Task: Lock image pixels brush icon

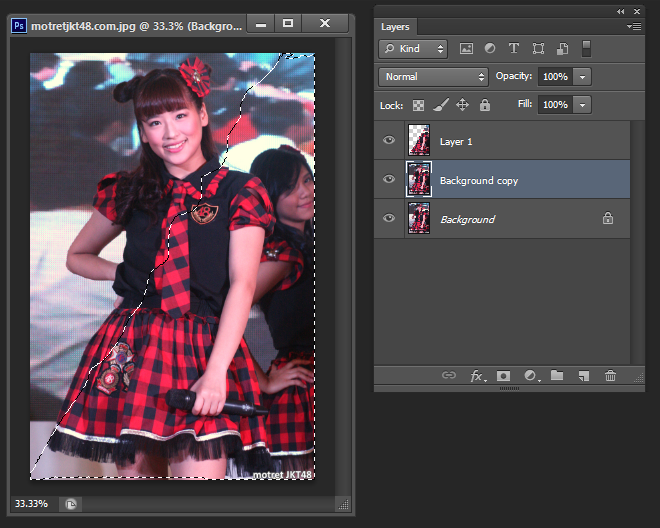Action: click(441, 105)
